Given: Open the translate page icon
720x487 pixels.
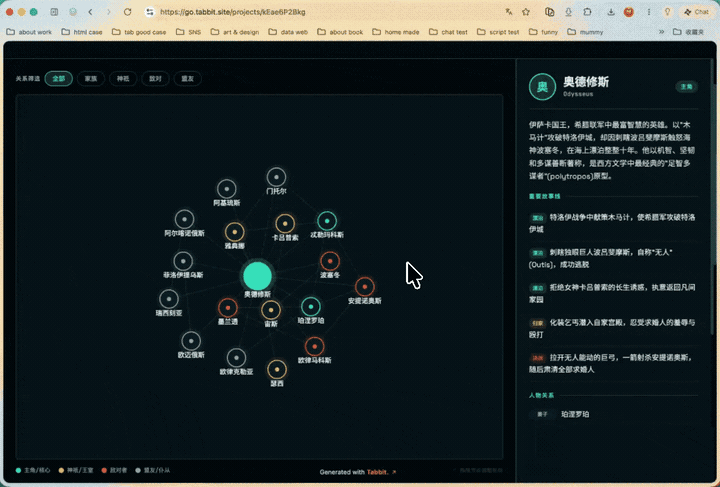Looking at the screenshot, I should coord(508,12).
